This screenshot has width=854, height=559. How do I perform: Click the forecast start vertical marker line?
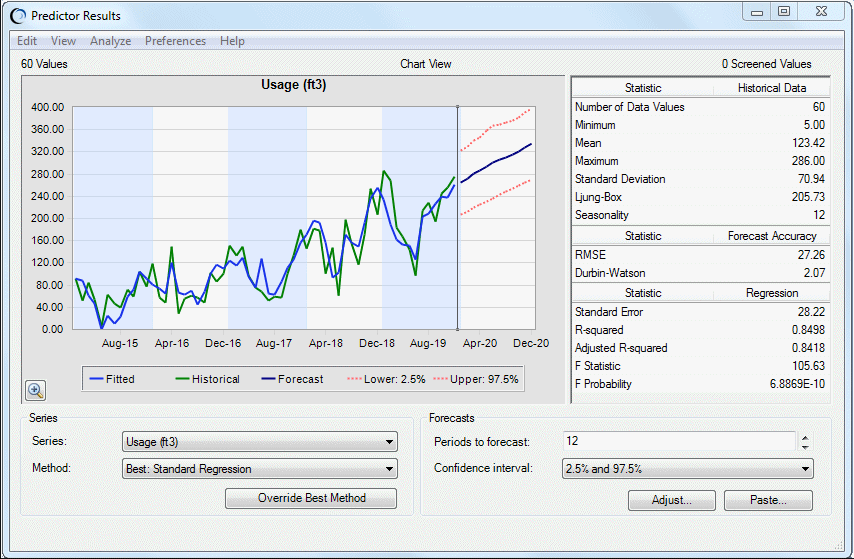pyautogui.click(x=458, y=218)
